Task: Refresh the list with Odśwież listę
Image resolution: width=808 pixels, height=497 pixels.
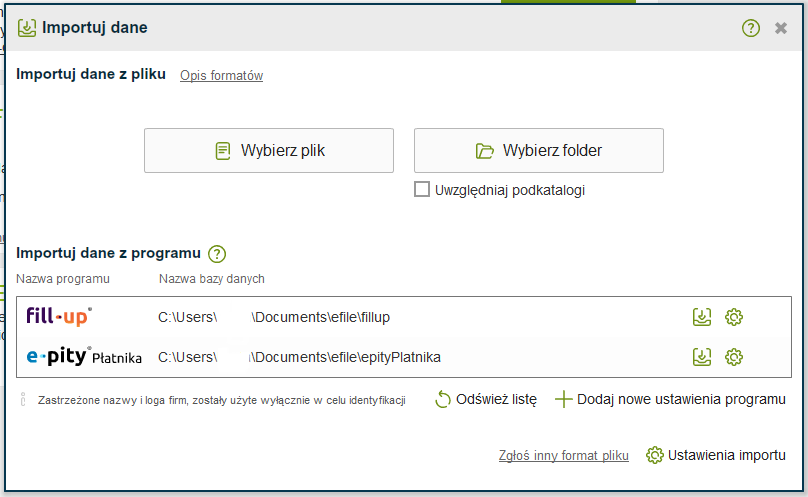Action: coord(486,399)
